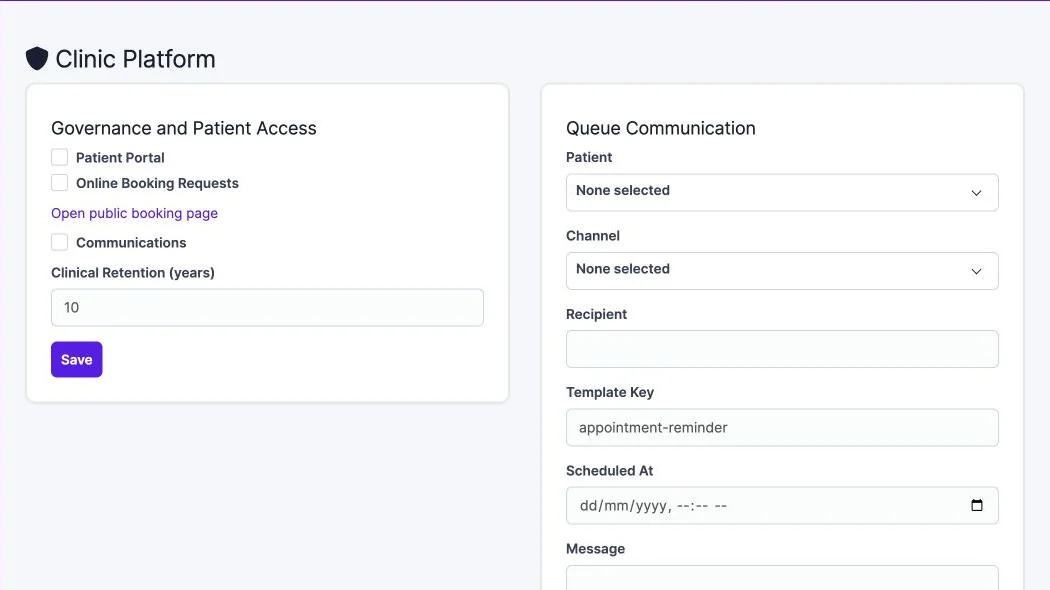The height and width of the screenshot is (590, 1050).
Task: Toggle the Communications checkbox
Action: point(60,242)
